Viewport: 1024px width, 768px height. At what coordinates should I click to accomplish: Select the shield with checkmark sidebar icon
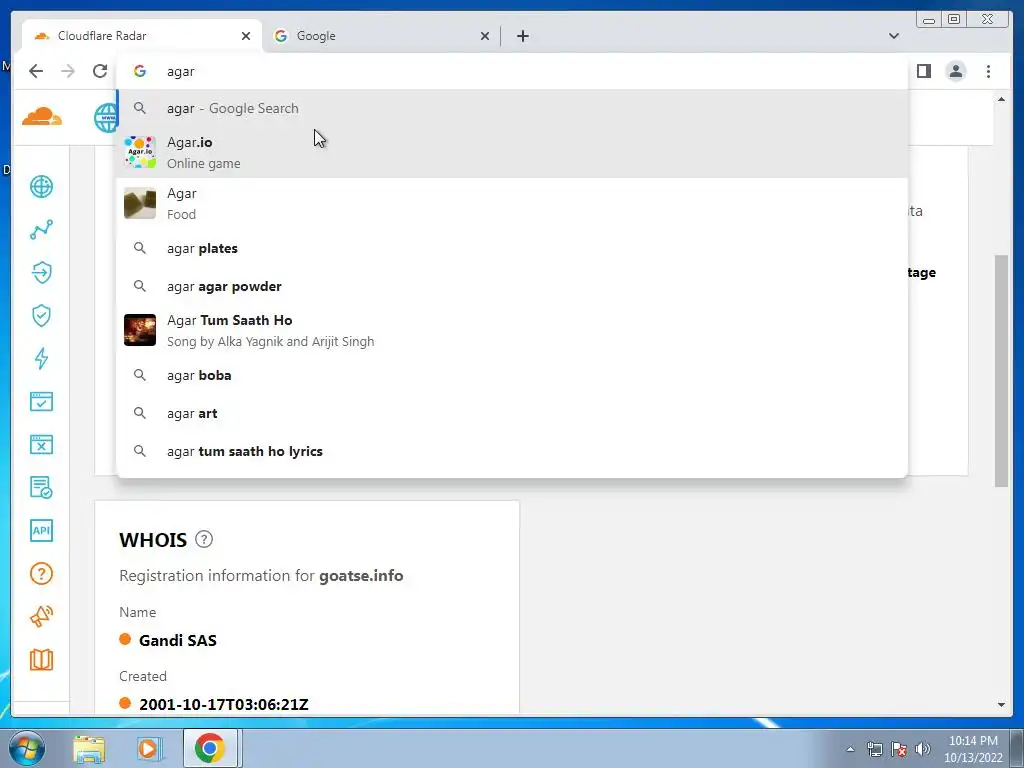[x=41, y=315]
